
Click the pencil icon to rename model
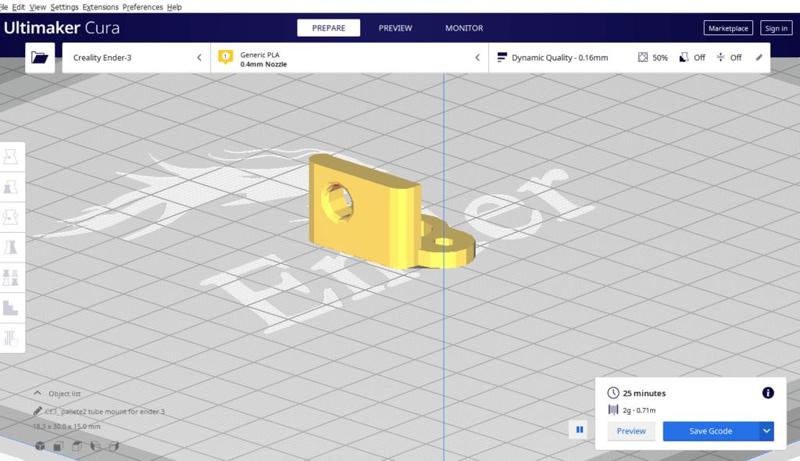click(x=37, y=411)
